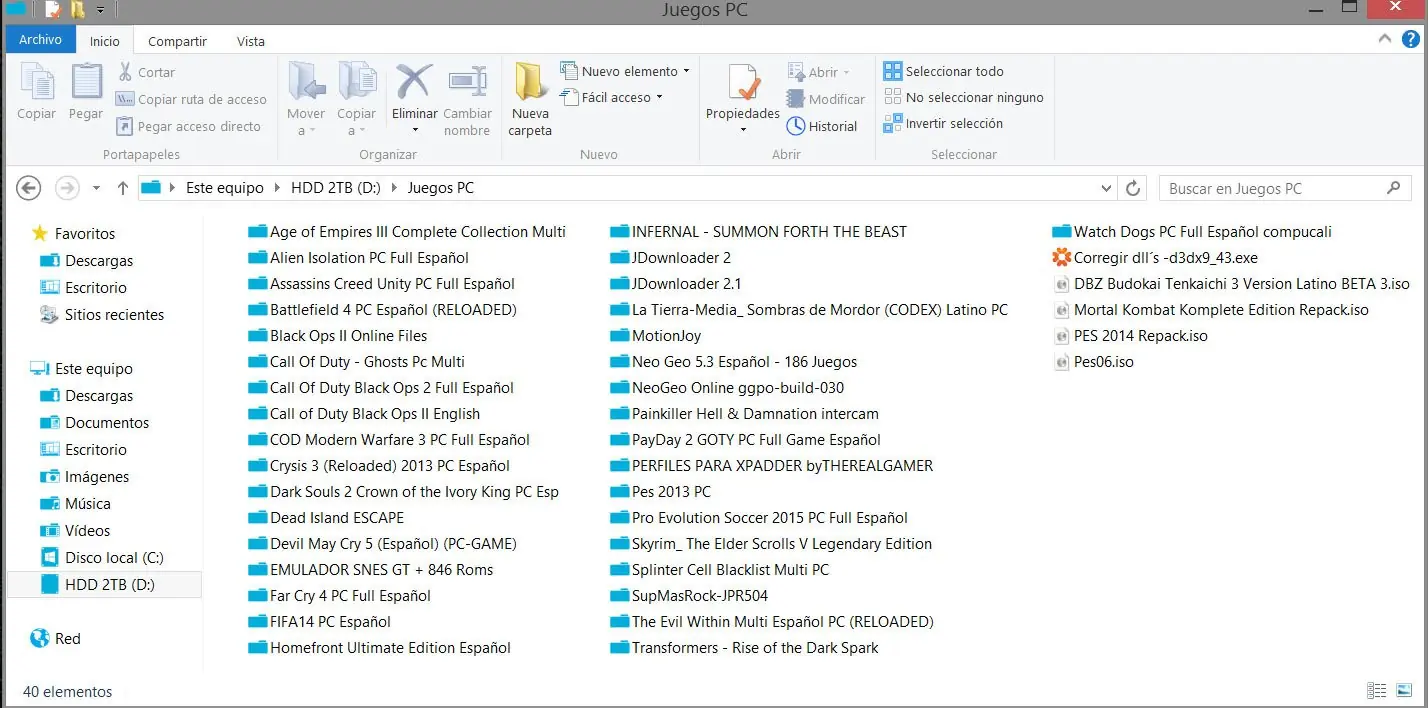Select Skyrim_ The Elder Scrolls V folder
1428x708 pixels.
771,543
